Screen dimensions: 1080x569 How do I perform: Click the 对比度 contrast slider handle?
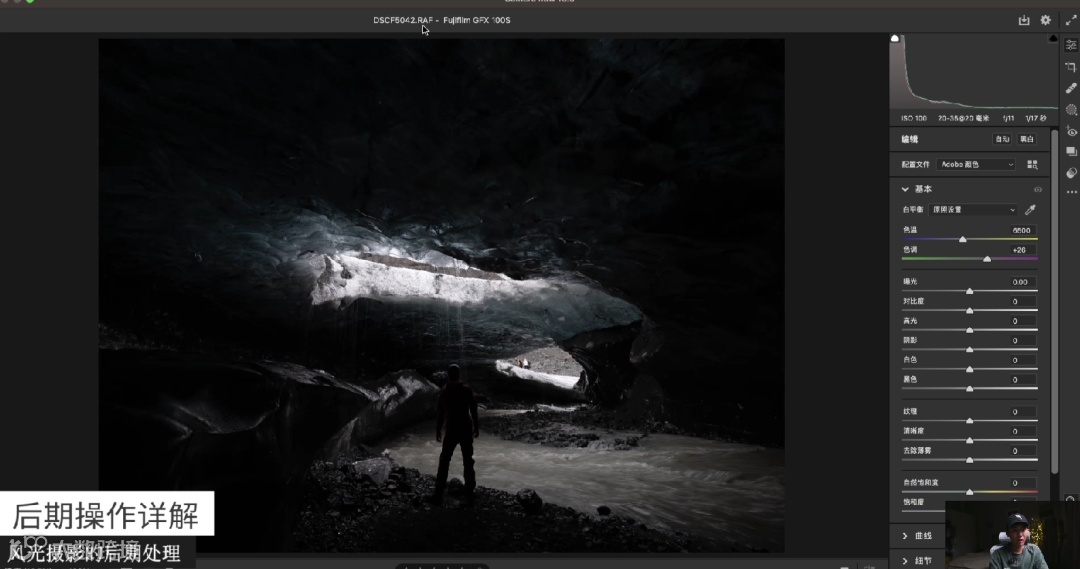[x=970, y=311]
